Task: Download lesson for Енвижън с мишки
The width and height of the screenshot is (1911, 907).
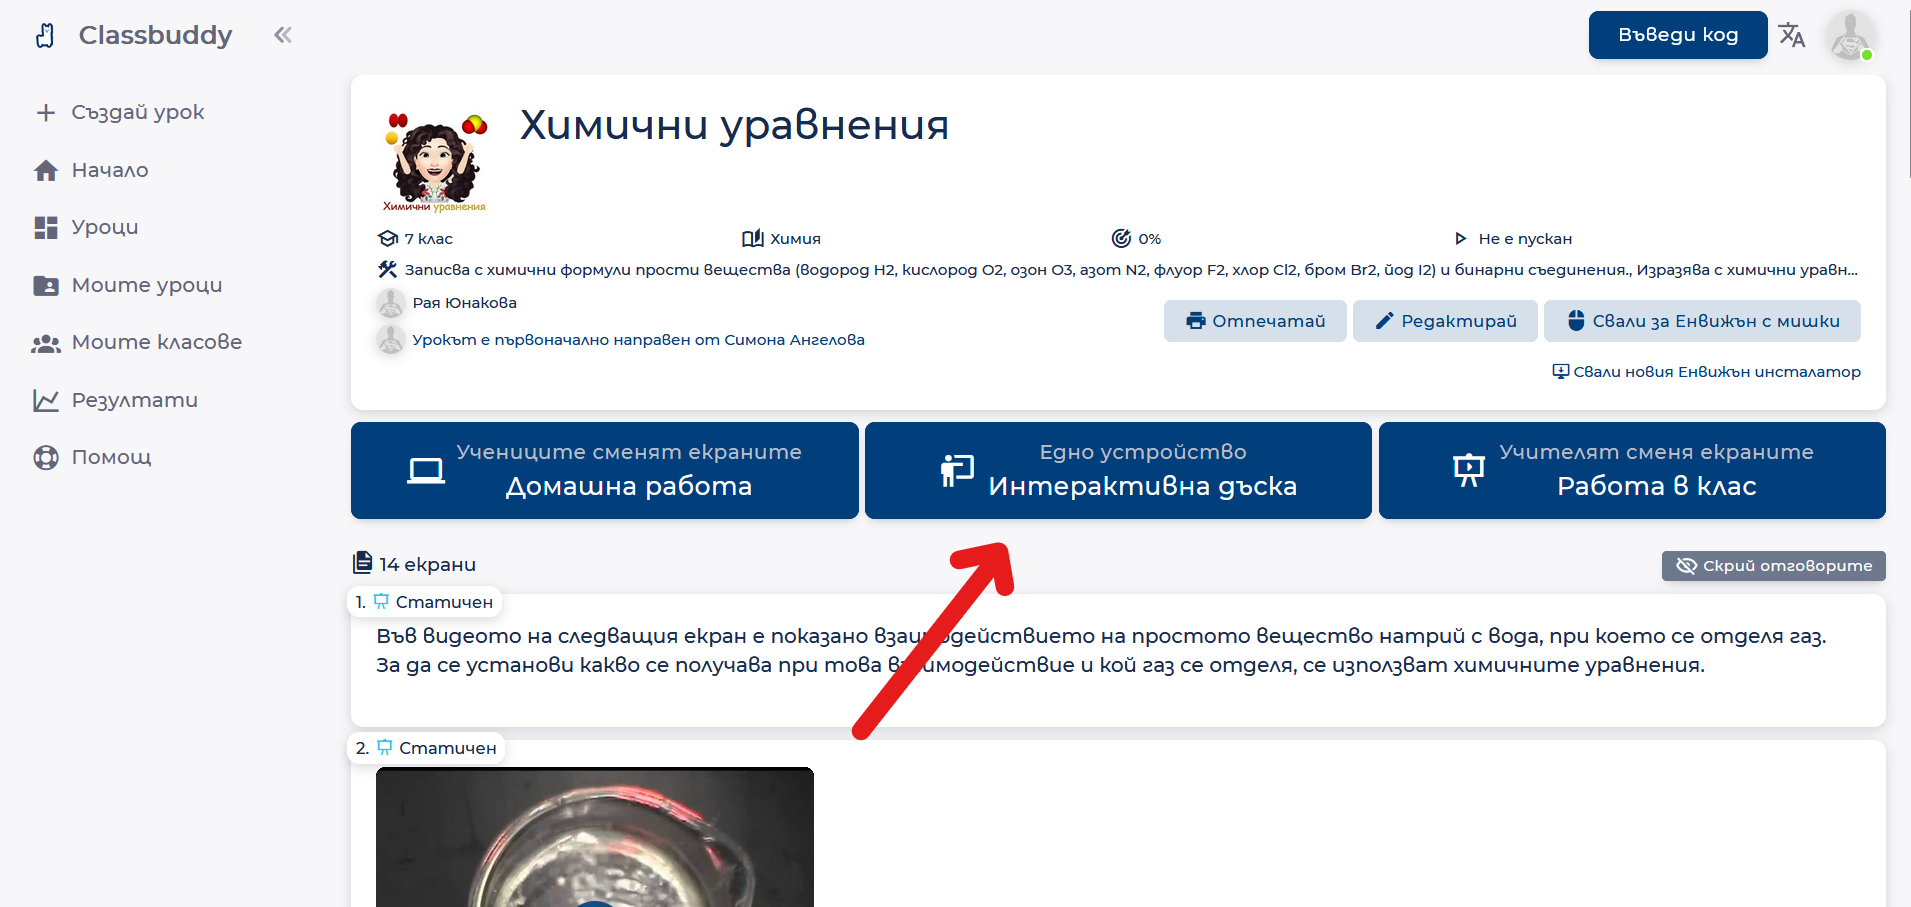Action: click(x=1702, y=321)
